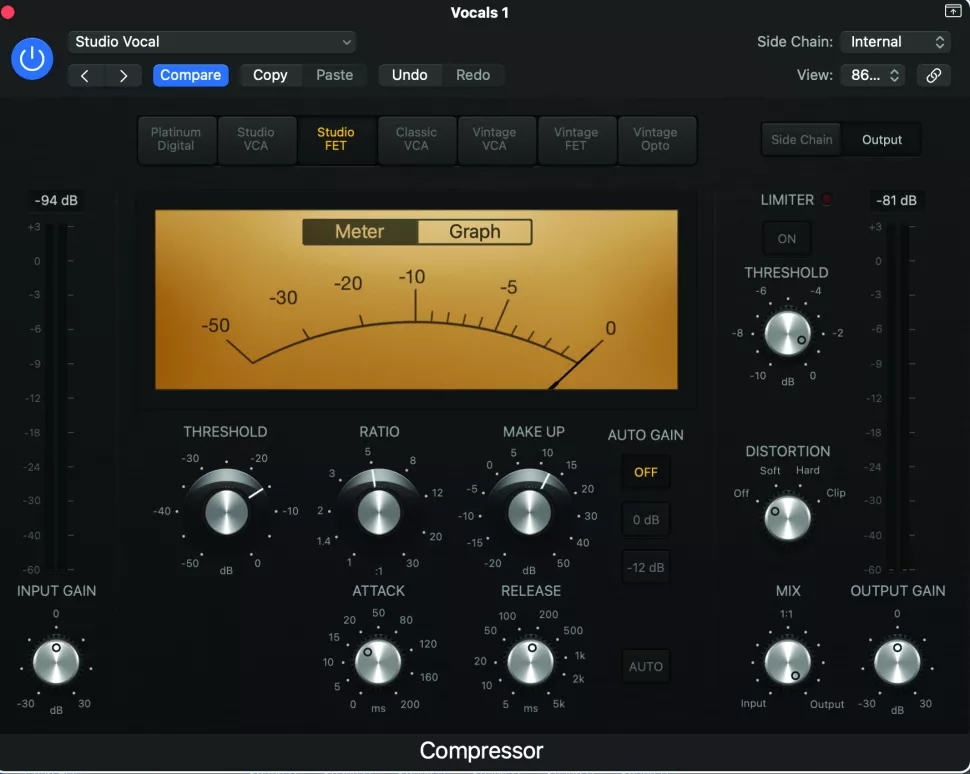The image size is (970, 774).
Task: Click the limiter Threshold knob
Action: click(x=788, y=333)
